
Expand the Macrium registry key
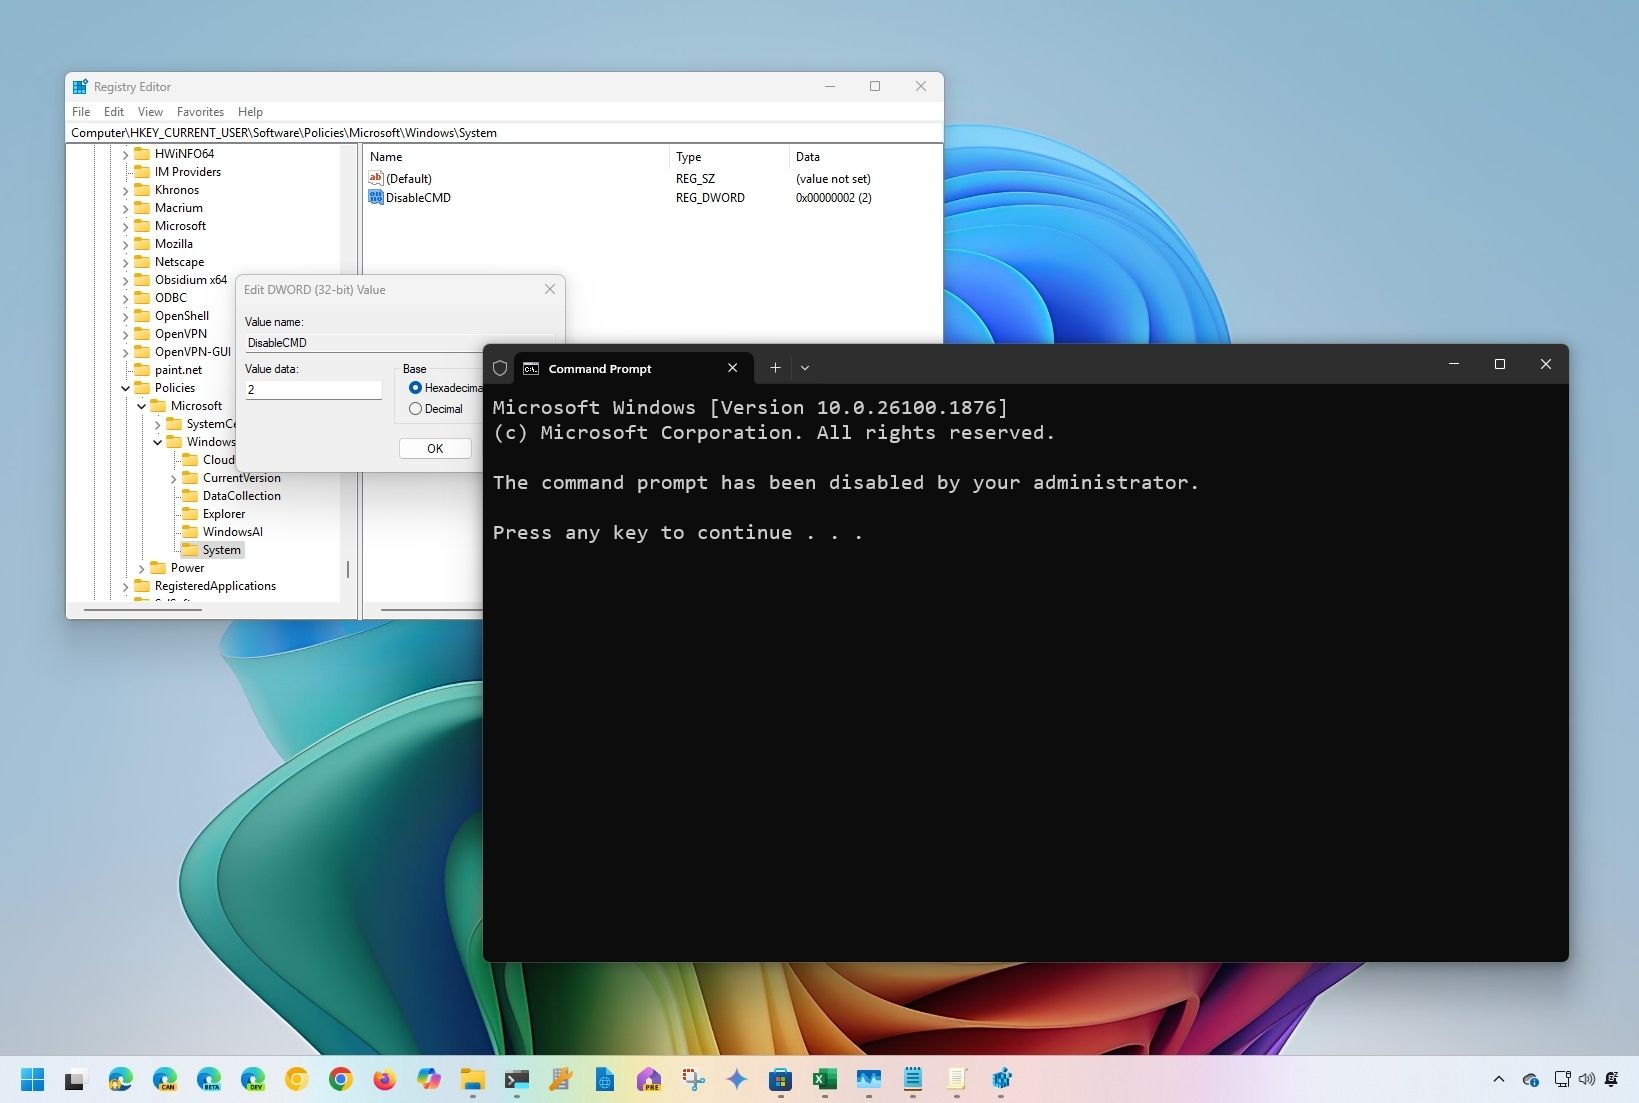(125, 208)
